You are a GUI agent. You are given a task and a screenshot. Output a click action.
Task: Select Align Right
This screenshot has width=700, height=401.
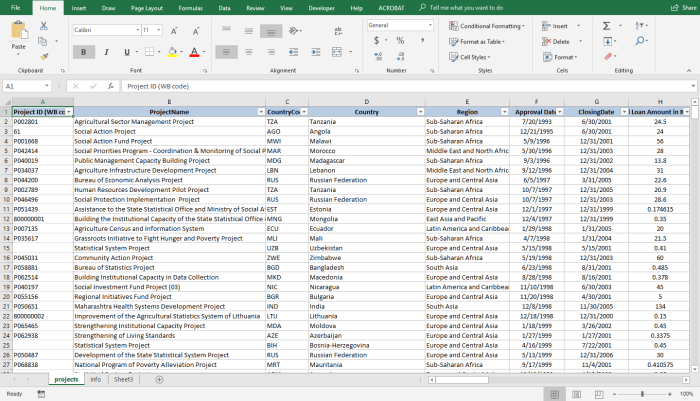271,52
